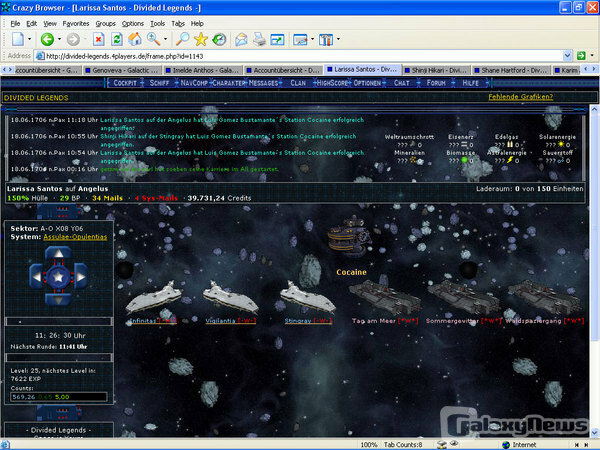This screenshot has width=600, height=450.
Task: Click the browser Back arrow button
Action: [x=47, y=39]
